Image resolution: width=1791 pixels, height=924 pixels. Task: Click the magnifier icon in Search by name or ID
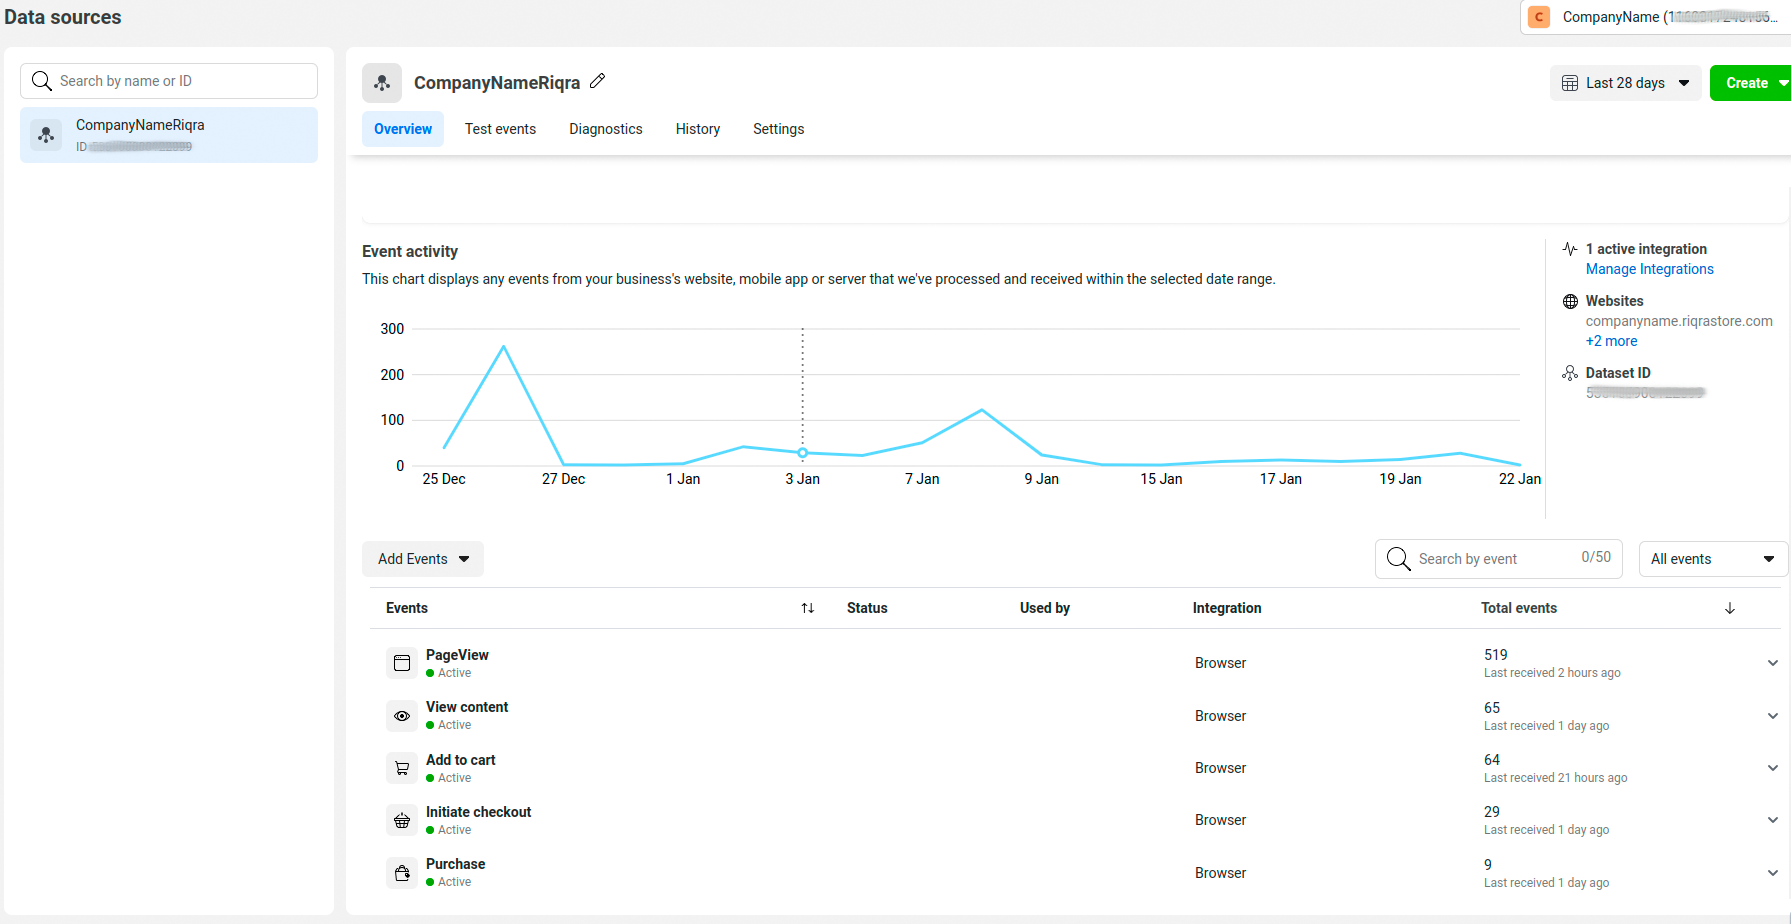pyautogui.click(x=42, y=81)
